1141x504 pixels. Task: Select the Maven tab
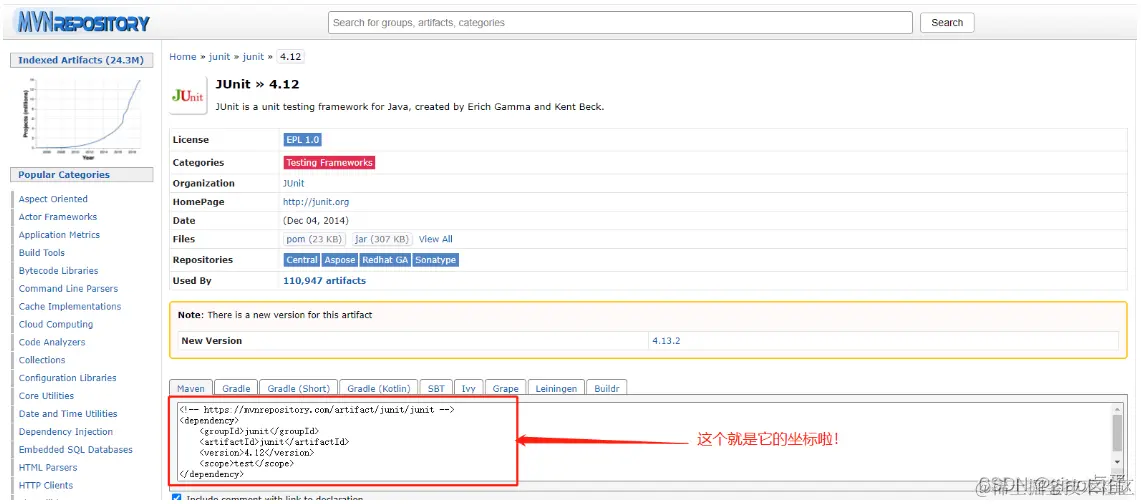click(191, 388)
